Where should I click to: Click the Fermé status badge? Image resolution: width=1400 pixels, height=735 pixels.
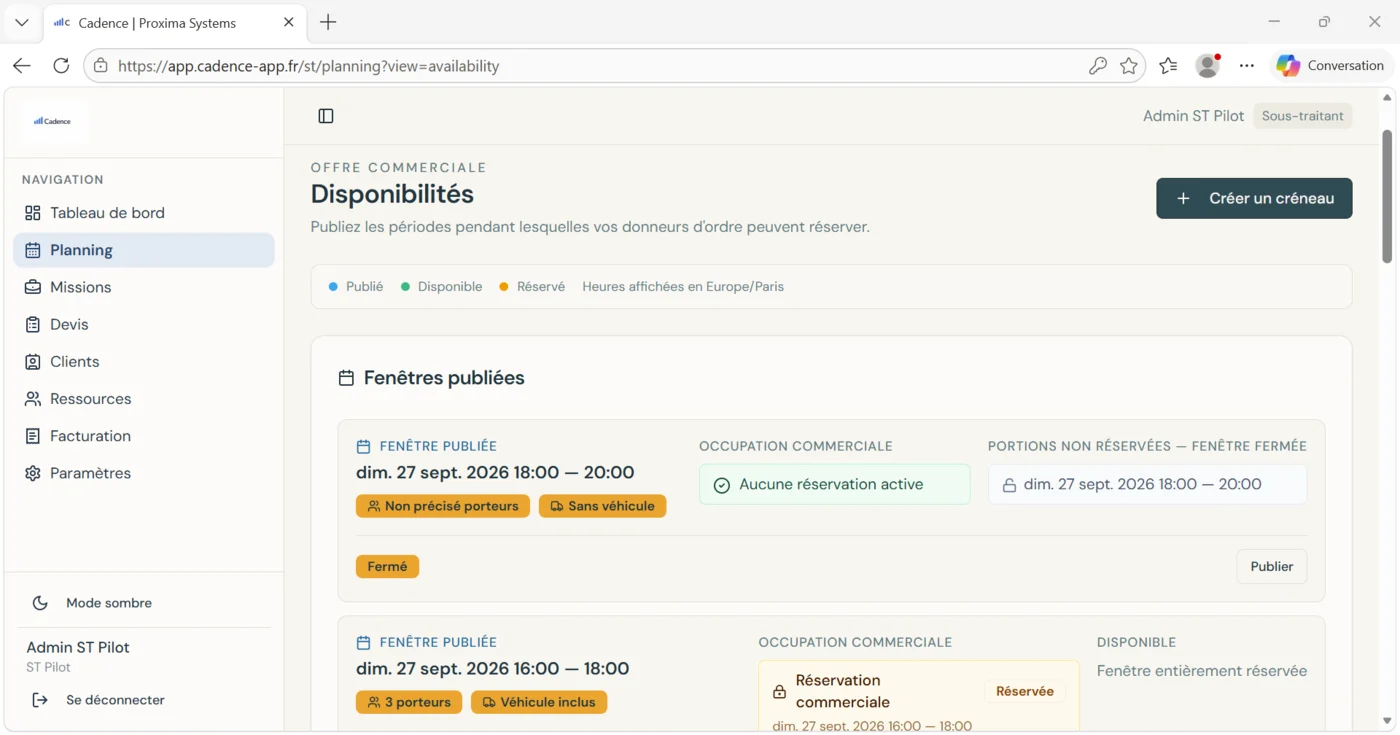tap(387, 566)
